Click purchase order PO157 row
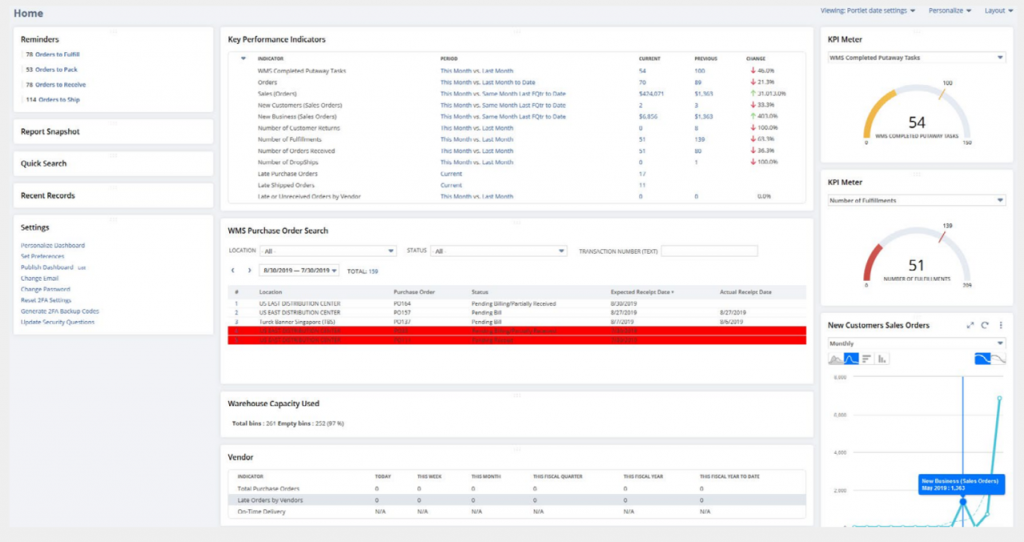Viewport: 1024px width, 542px height. (517, 313)
